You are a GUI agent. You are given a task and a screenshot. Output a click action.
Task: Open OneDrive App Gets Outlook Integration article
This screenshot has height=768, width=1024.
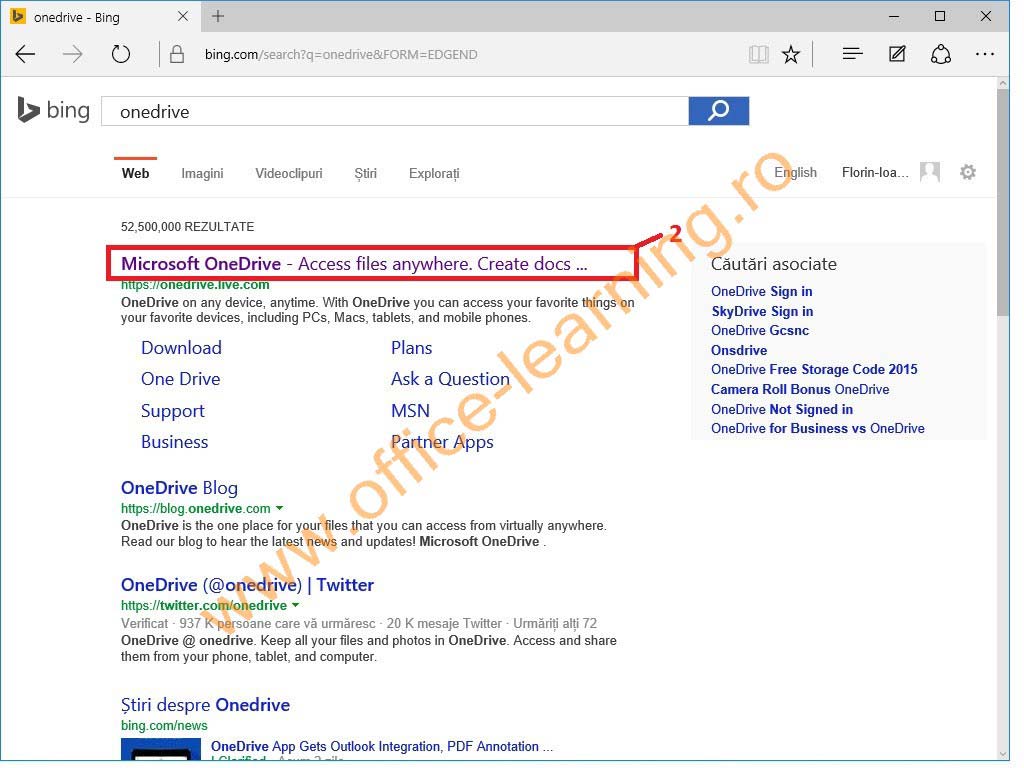382,746
